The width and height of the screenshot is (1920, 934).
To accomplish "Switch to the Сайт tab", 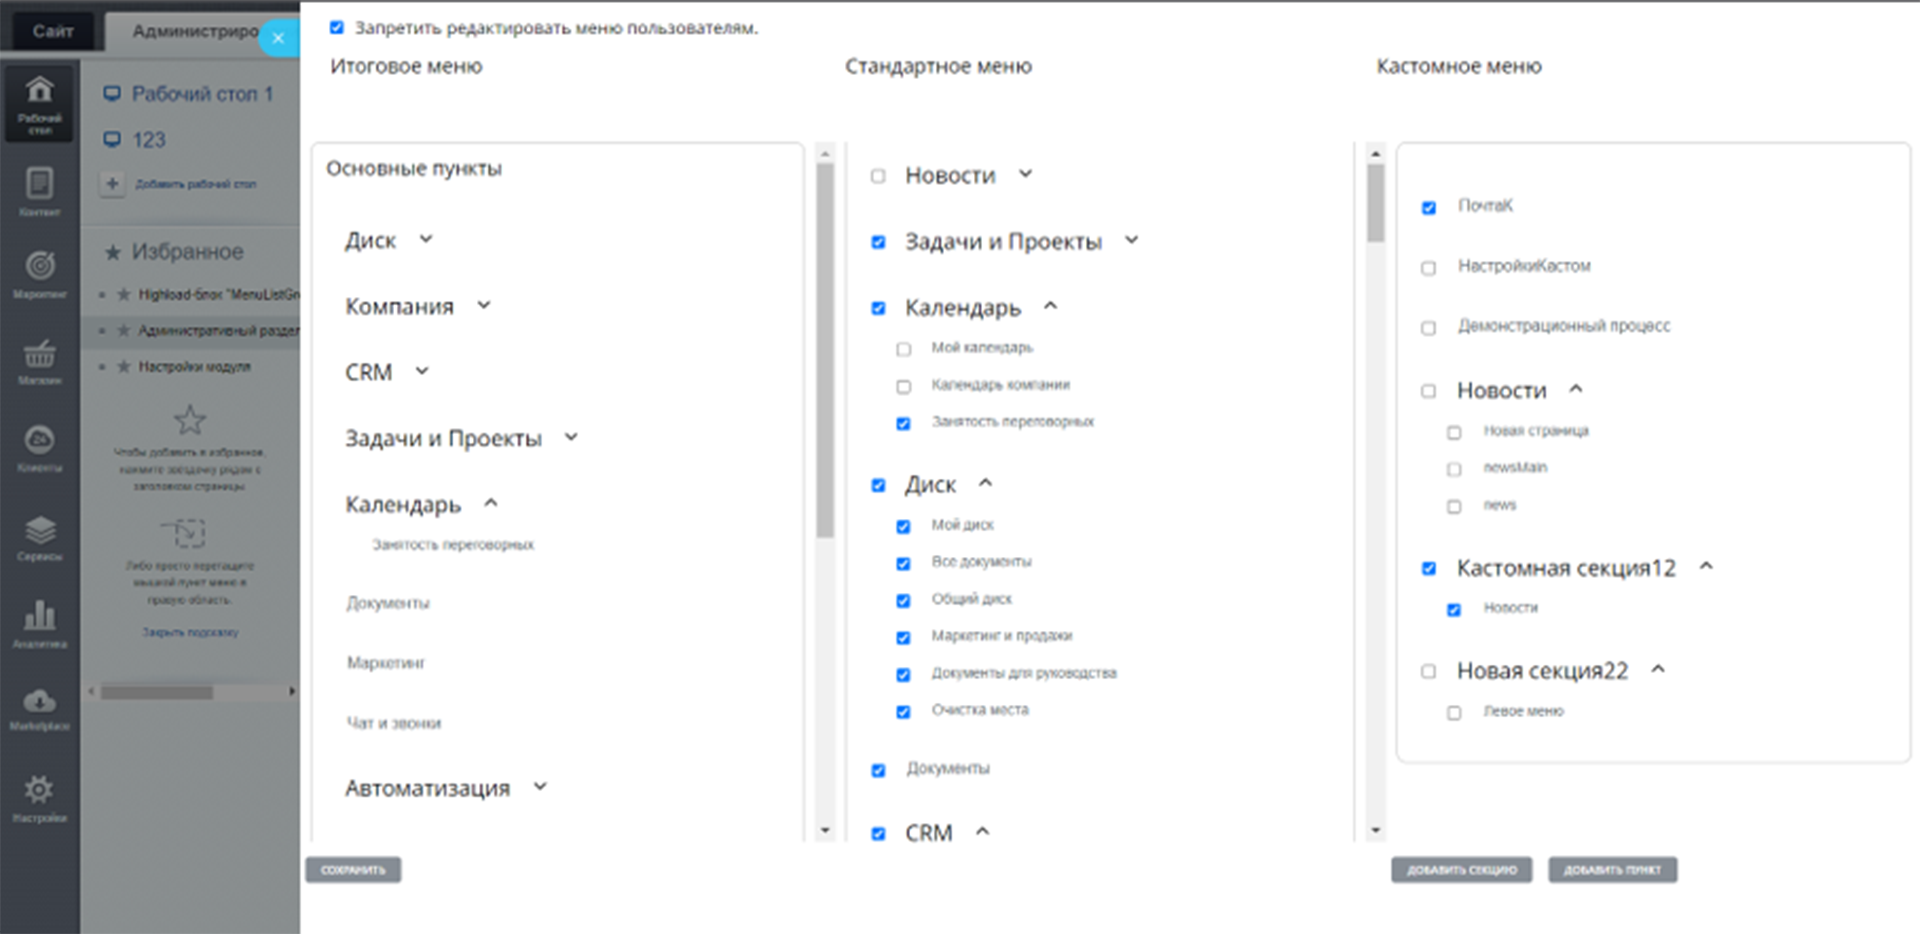I will pyautogui.click(x=53, y=31).
